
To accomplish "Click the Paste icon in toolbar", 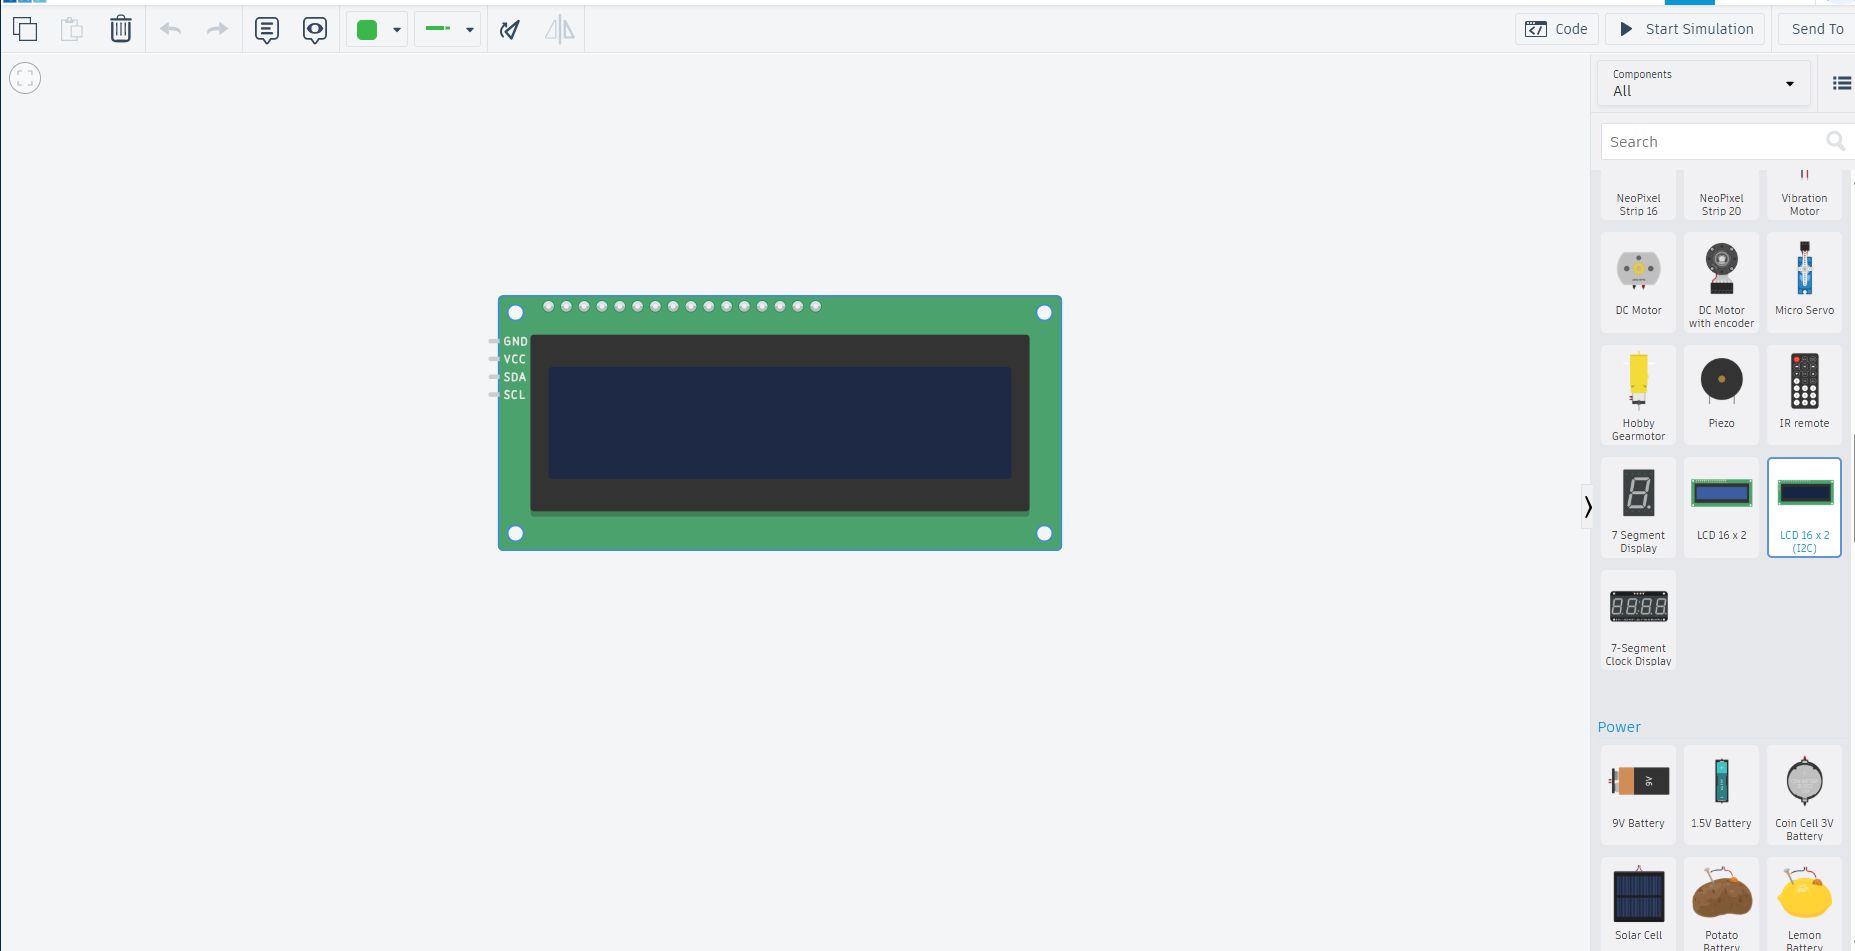I will tap(72, 29).
